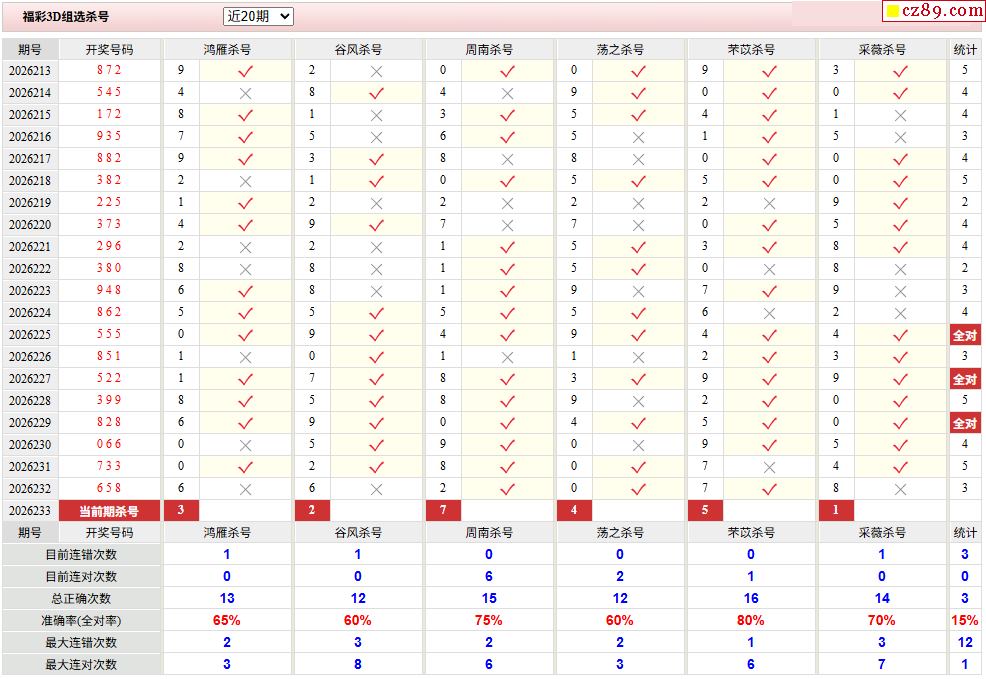Click 芣苡杀号 checkmark in row 2026229
Screen dimensions: 986x679
point(768,423)
